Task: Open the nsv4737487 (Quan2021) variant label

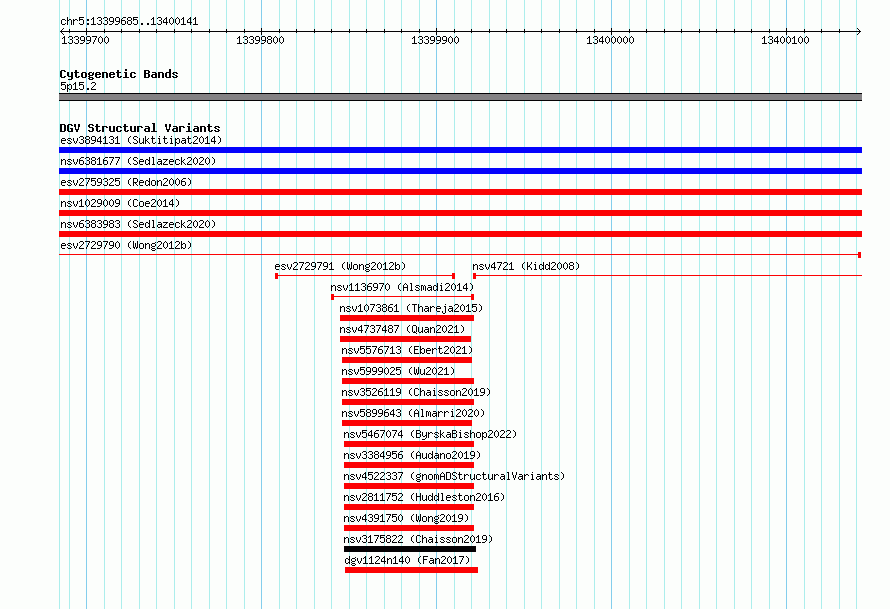Action: coord(402,329)
